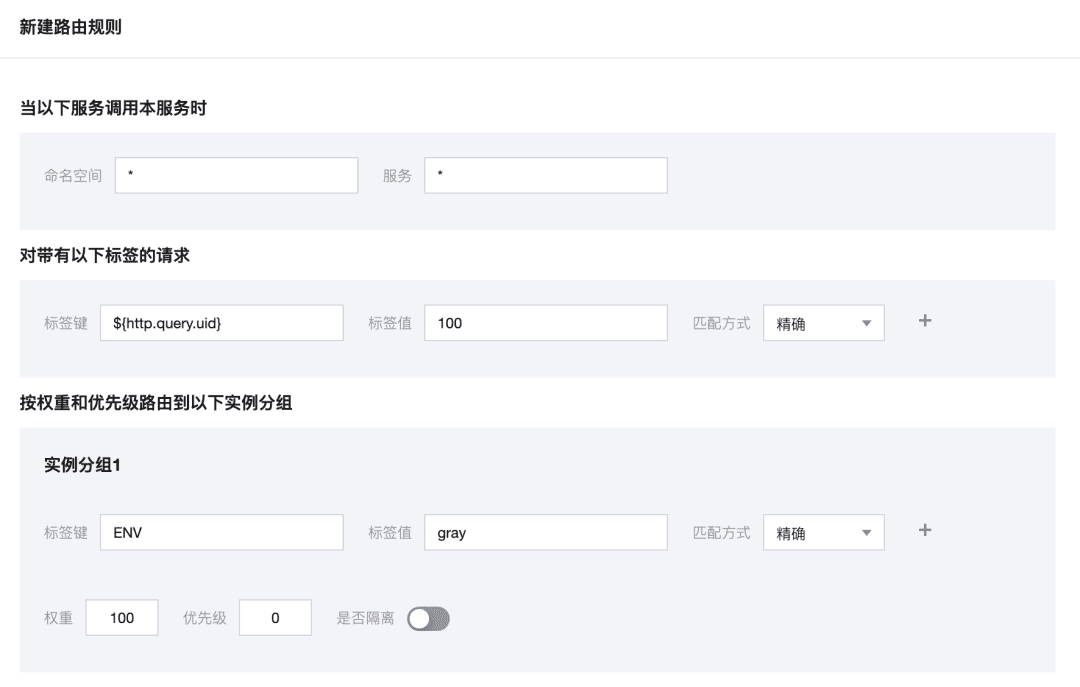Click the ${http.query.uid} tag key field

[222, 323]
